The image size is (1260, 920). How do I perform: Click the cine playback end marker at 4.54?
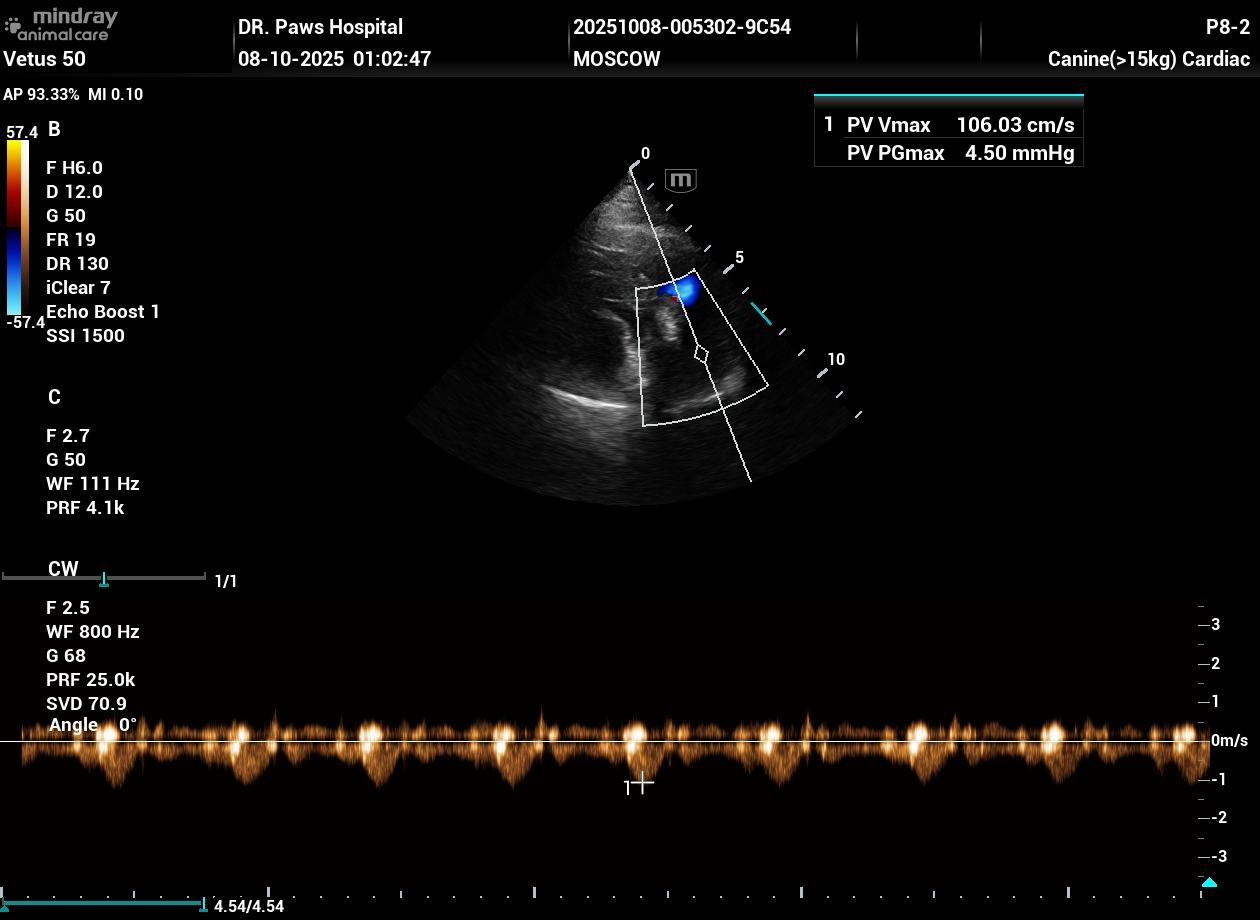coord(204,905)
